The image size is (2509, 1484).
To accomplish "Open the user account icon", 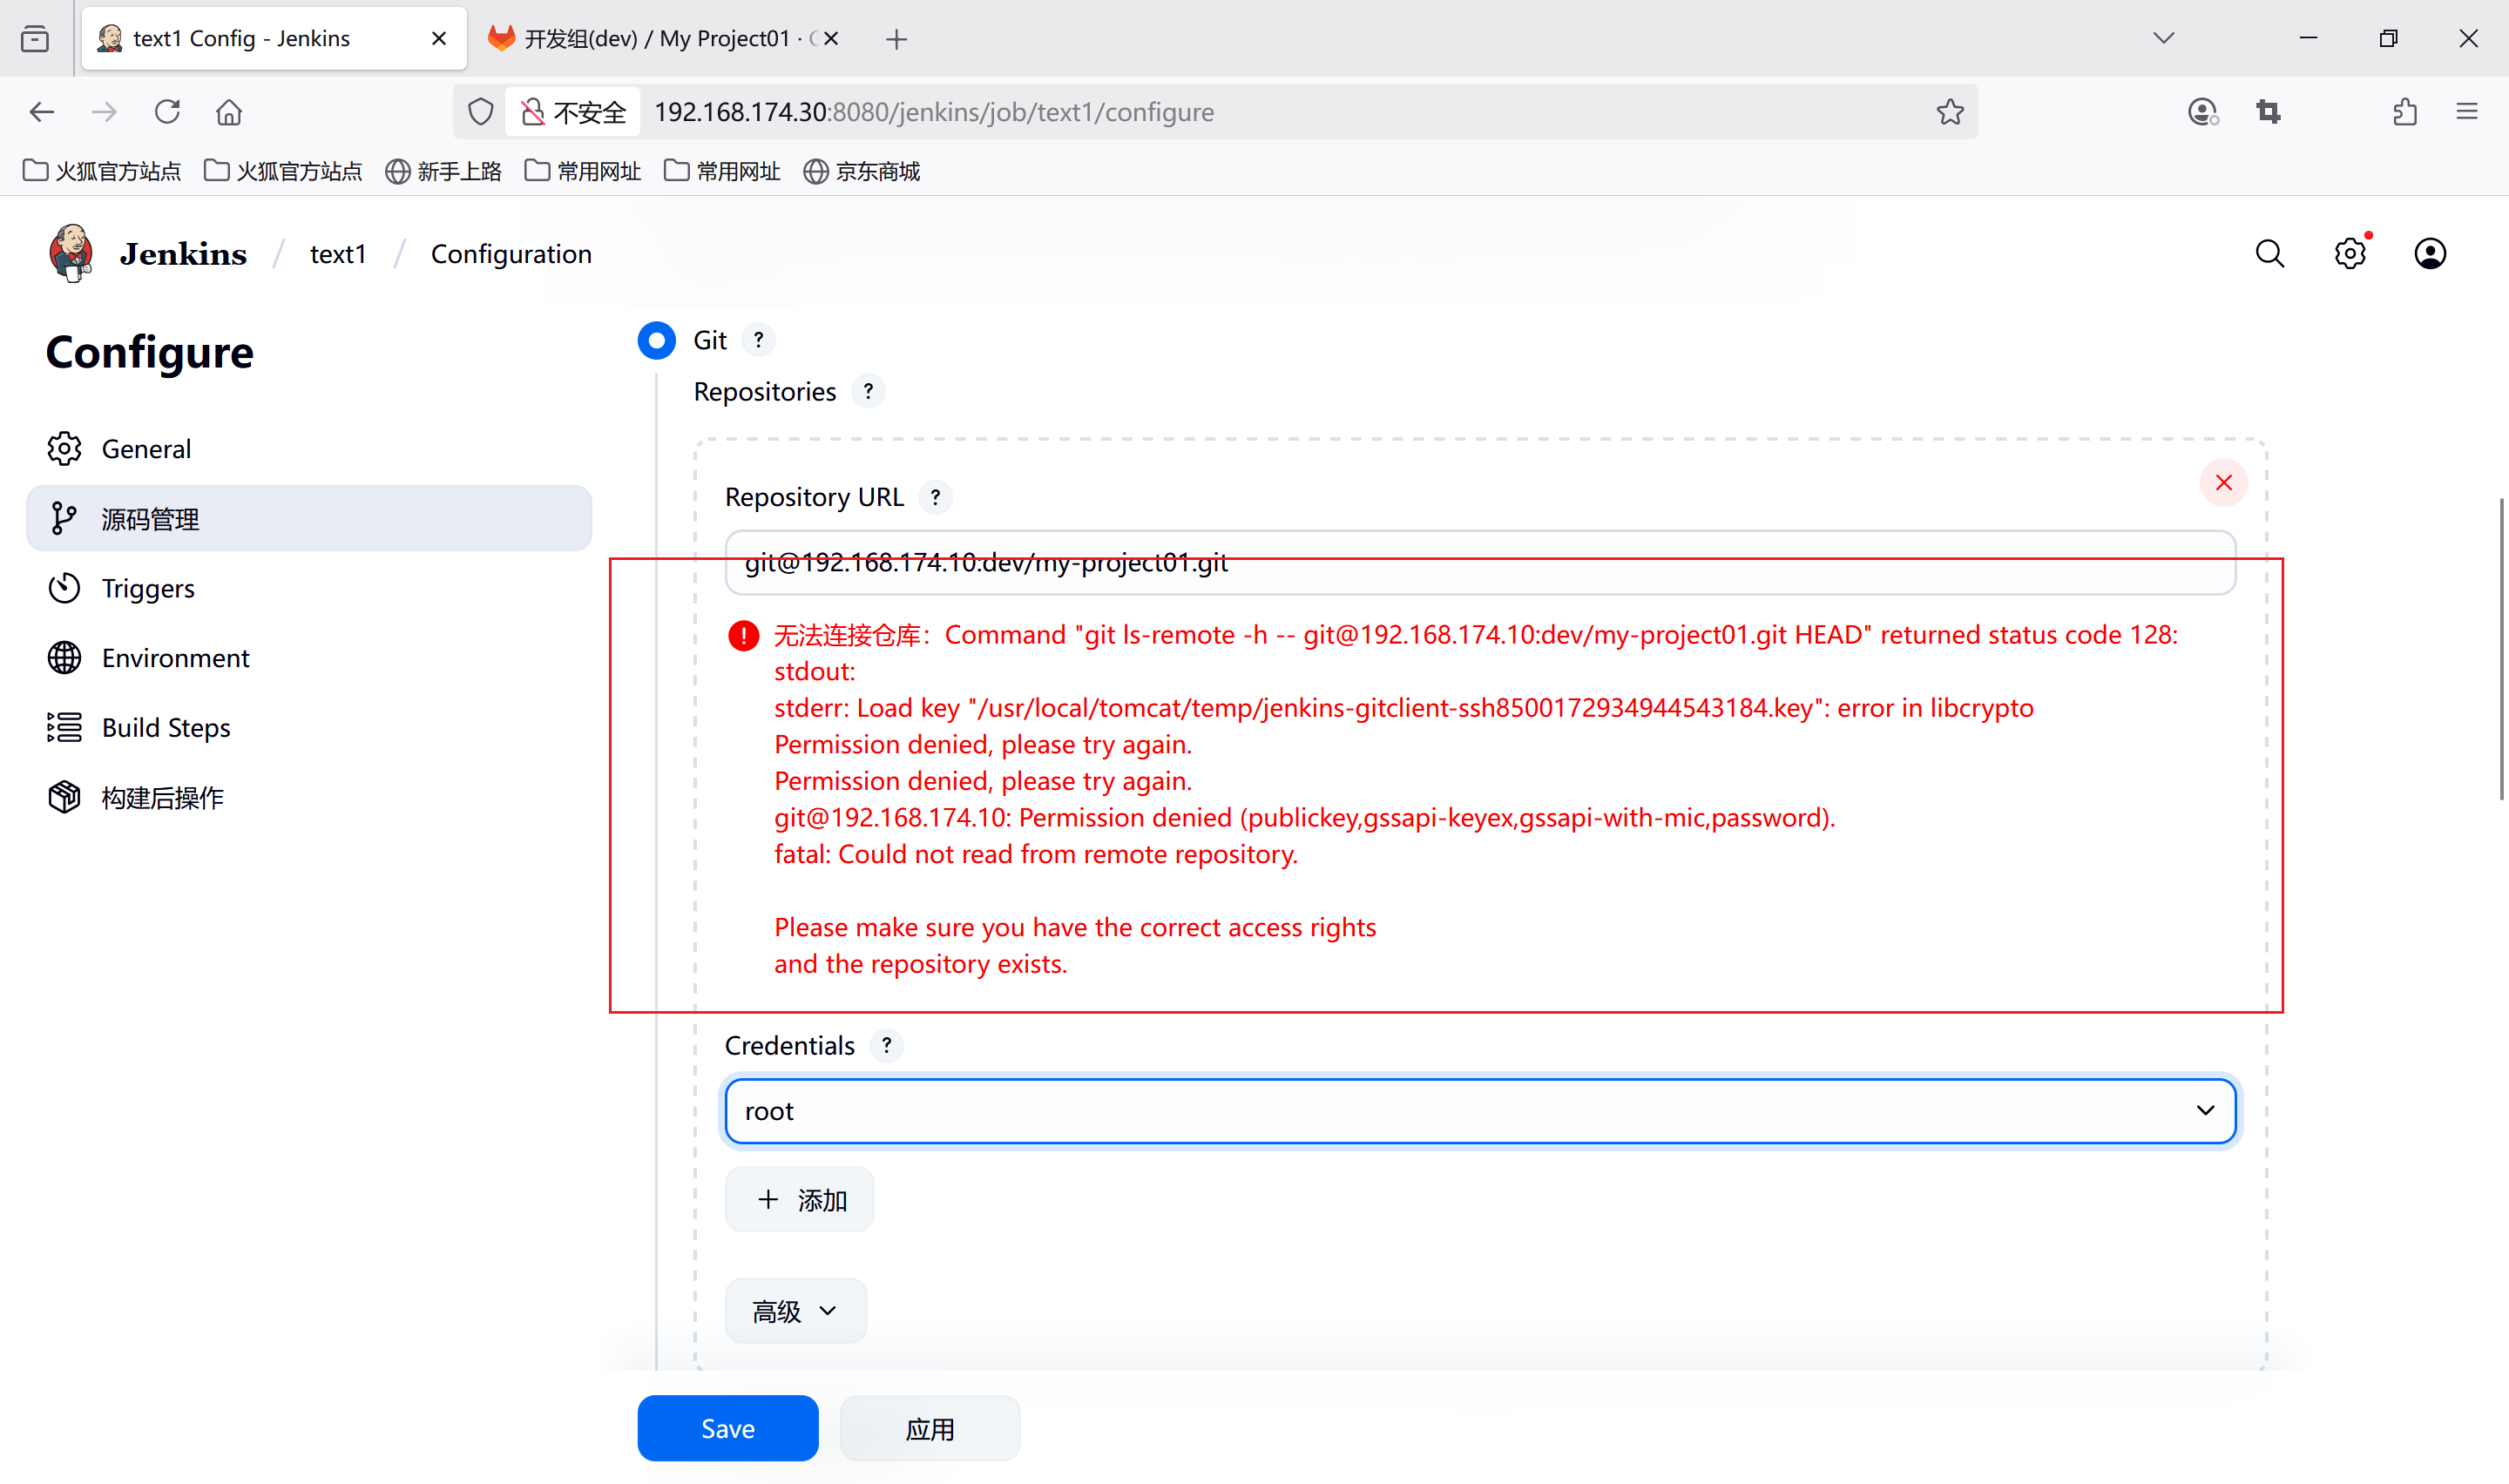I will point(2429,254).
